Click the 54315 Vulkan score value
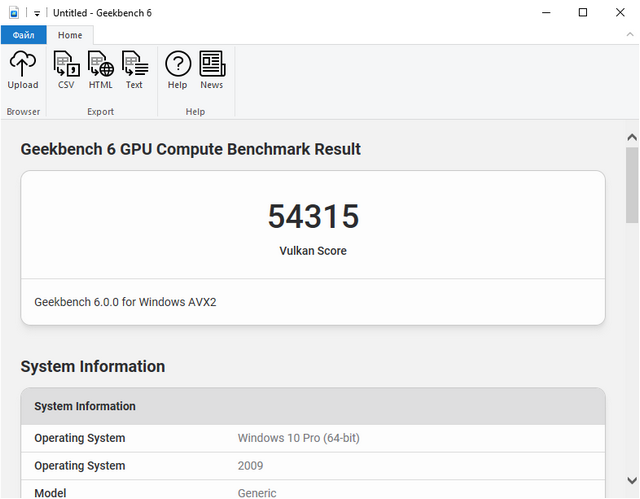 coord(313,217)
